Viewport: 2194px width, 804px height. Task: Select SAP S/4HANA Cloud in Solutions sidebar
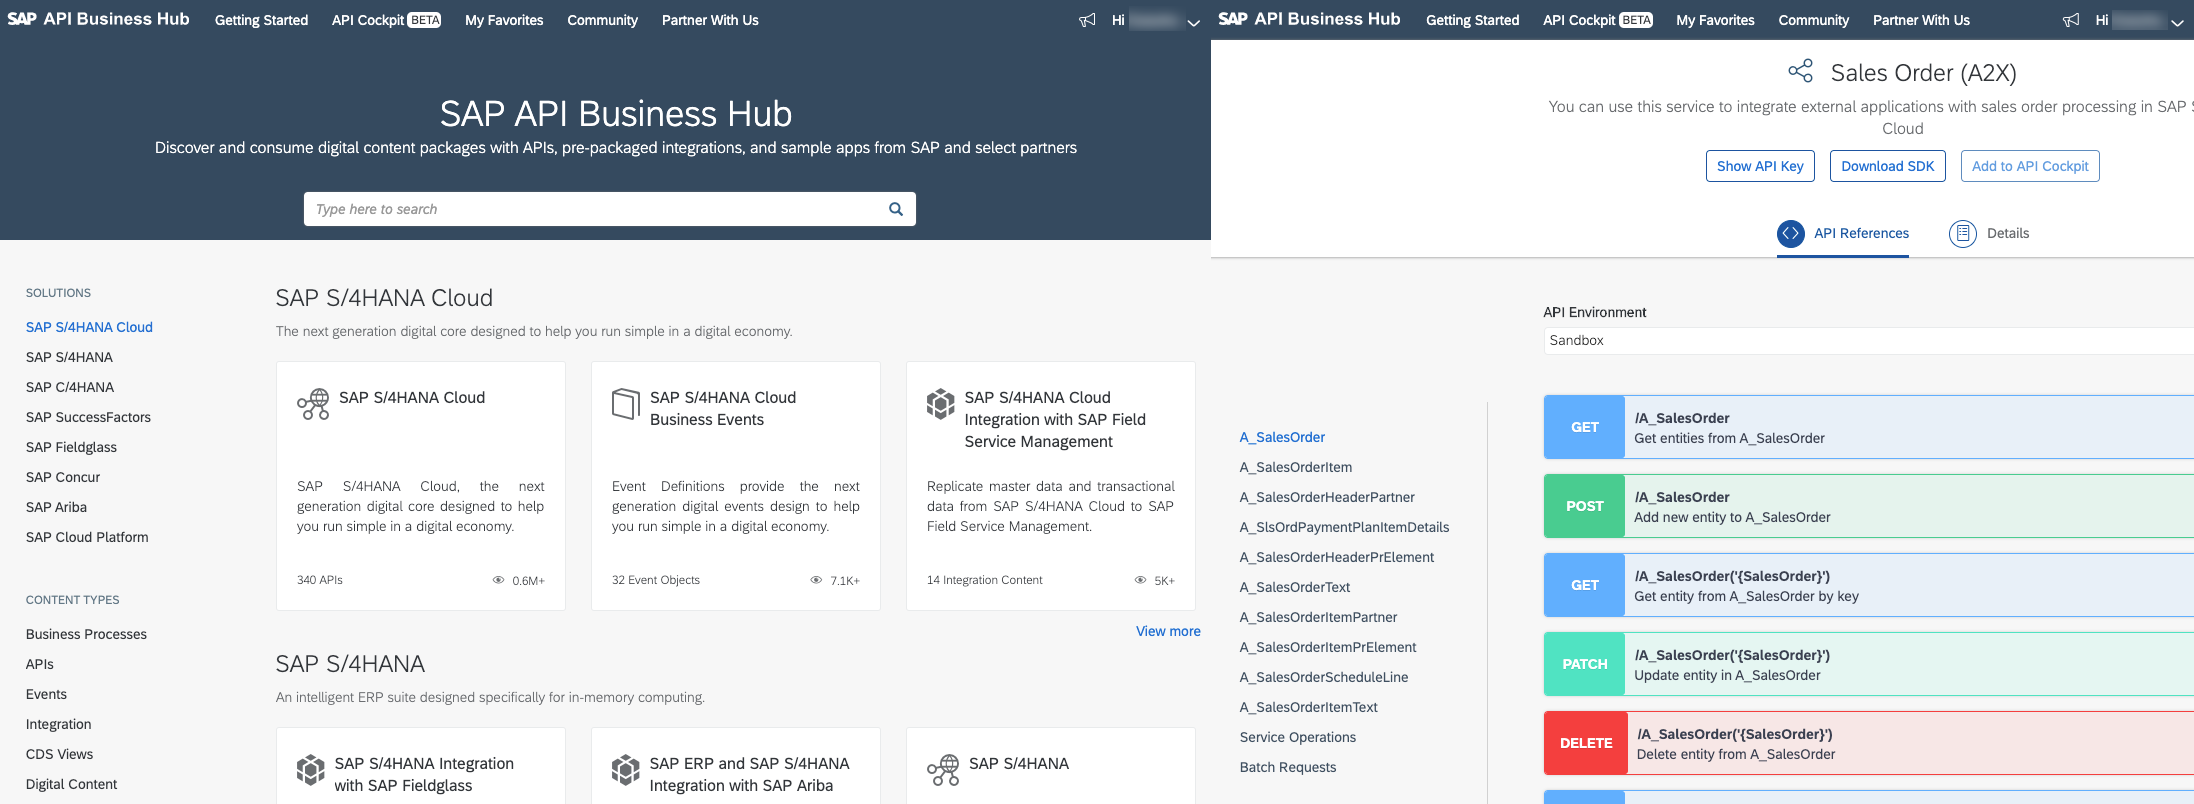[89, 327]
